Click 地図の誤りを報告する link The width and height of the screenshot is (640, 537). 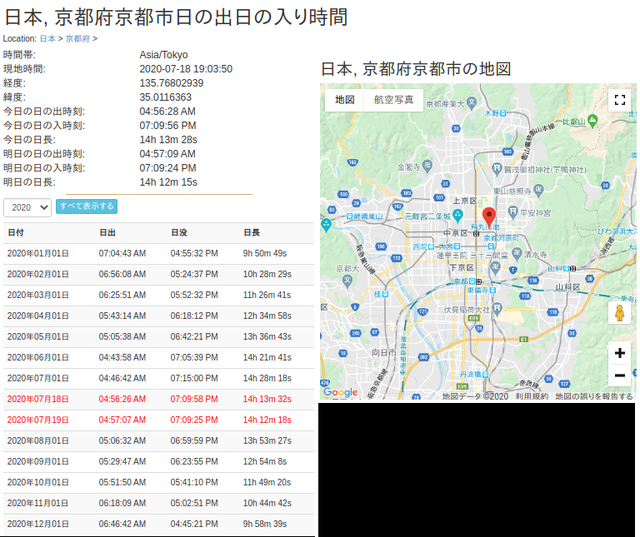[594, 396]
